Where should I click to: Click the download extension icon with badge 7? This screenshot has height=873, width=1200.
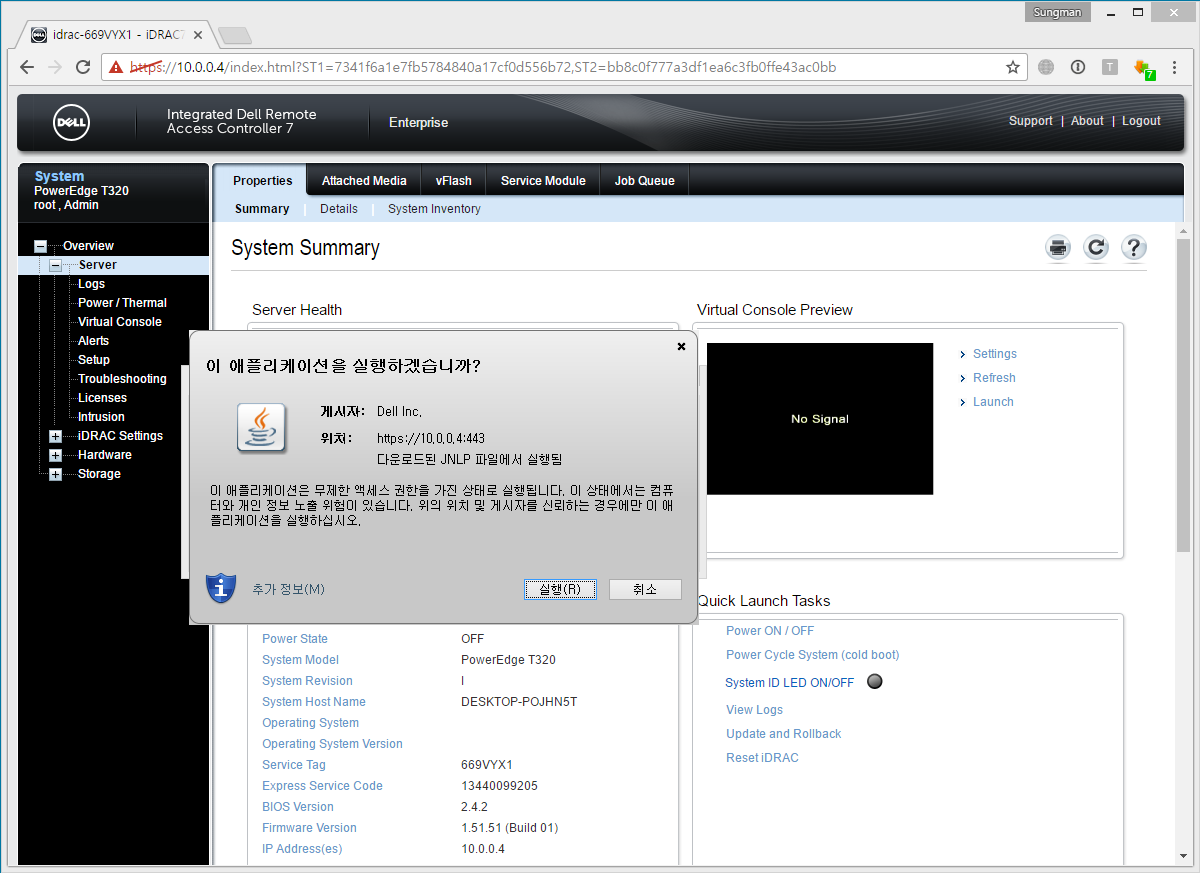coord(1144,68)
